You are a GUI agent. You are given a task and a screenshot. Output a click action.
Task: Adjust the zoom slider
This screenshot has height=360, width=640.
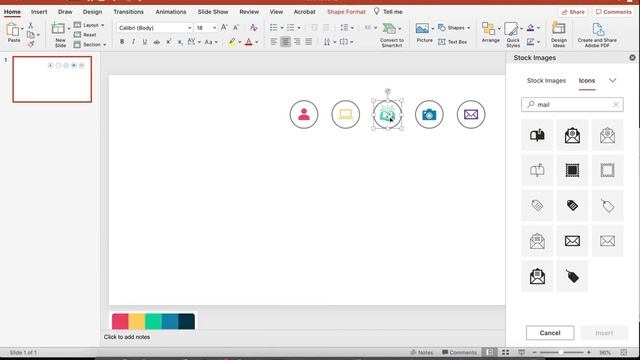561,352
